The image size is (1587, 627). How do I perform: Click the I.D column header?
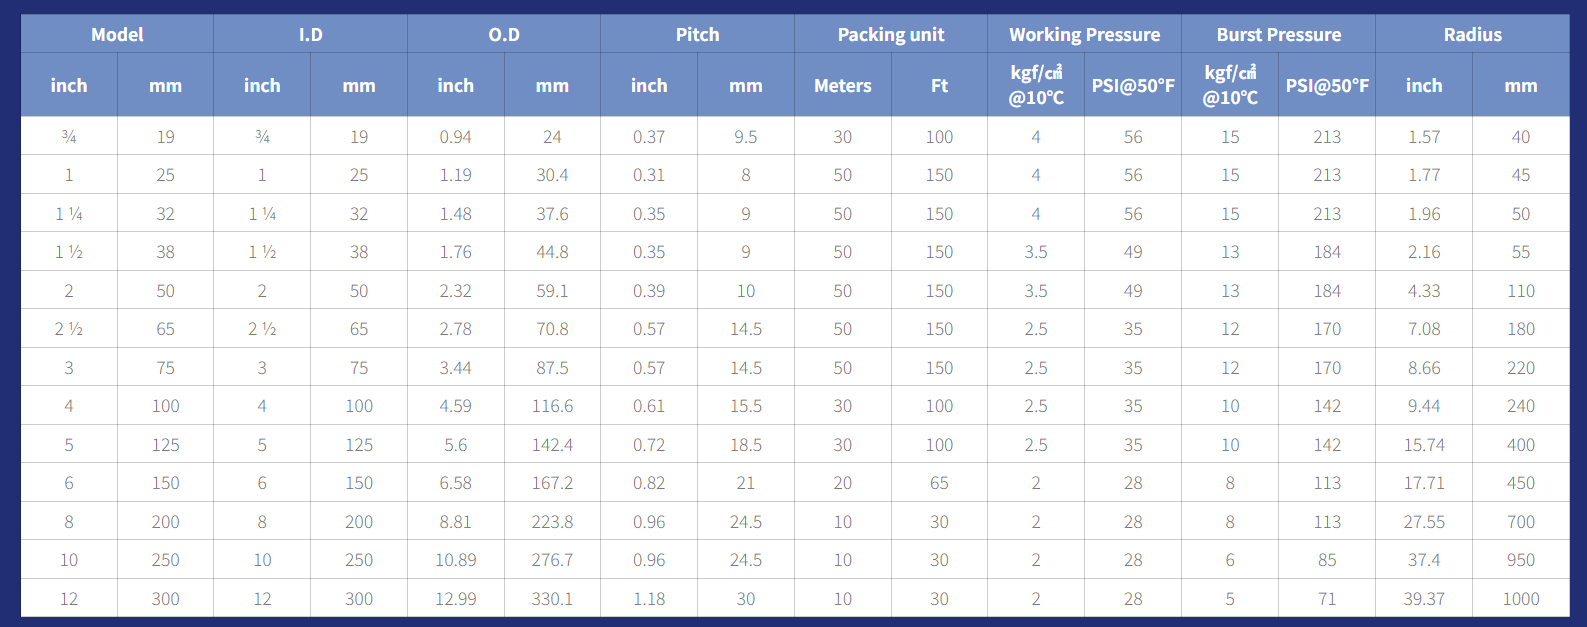311,34
